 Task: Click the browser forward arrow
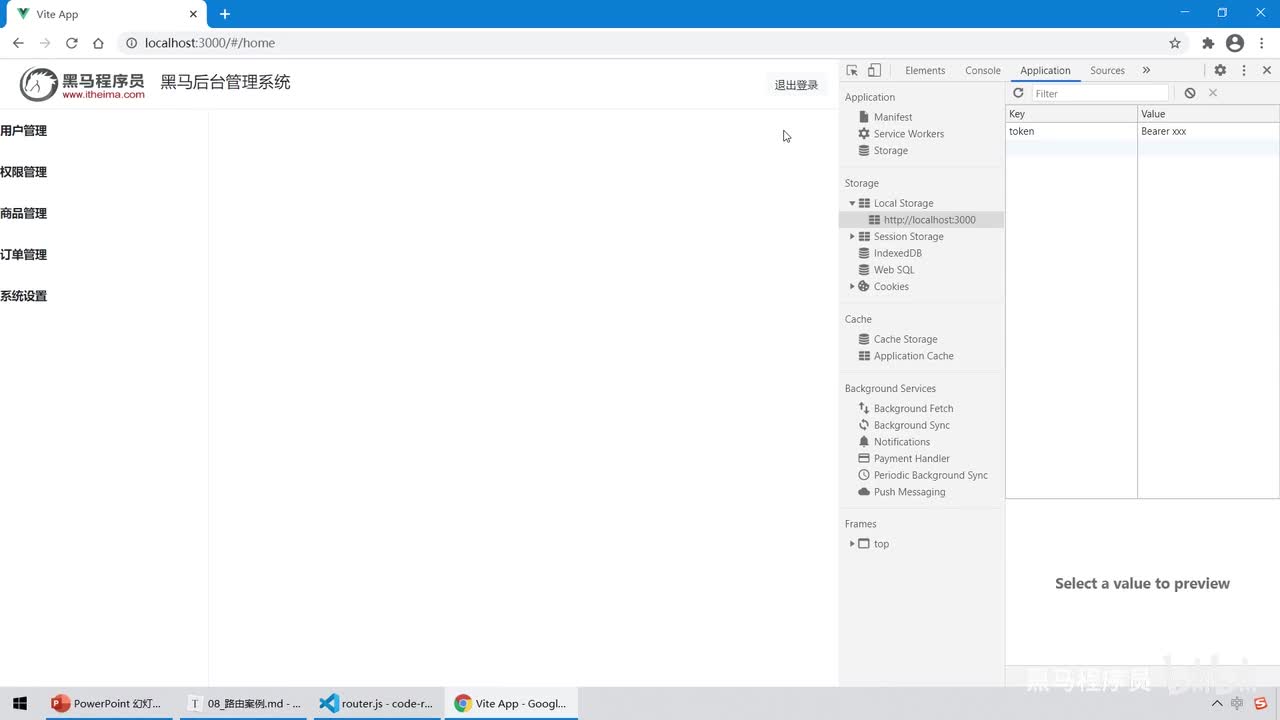[45, 43]
